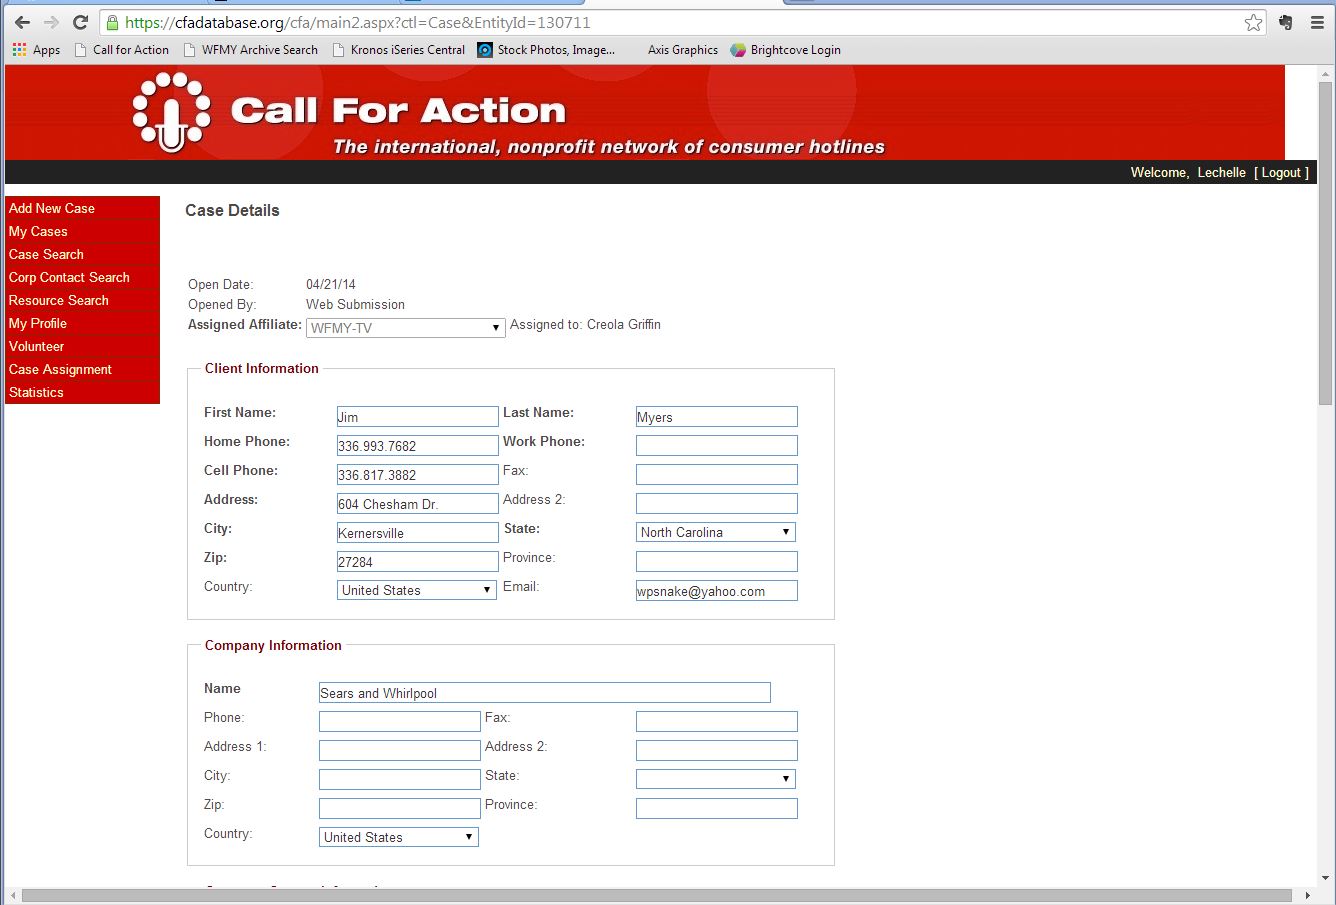Click the Home Phone field
Screen dimensions: 1336x905
(x=418, y=446)
